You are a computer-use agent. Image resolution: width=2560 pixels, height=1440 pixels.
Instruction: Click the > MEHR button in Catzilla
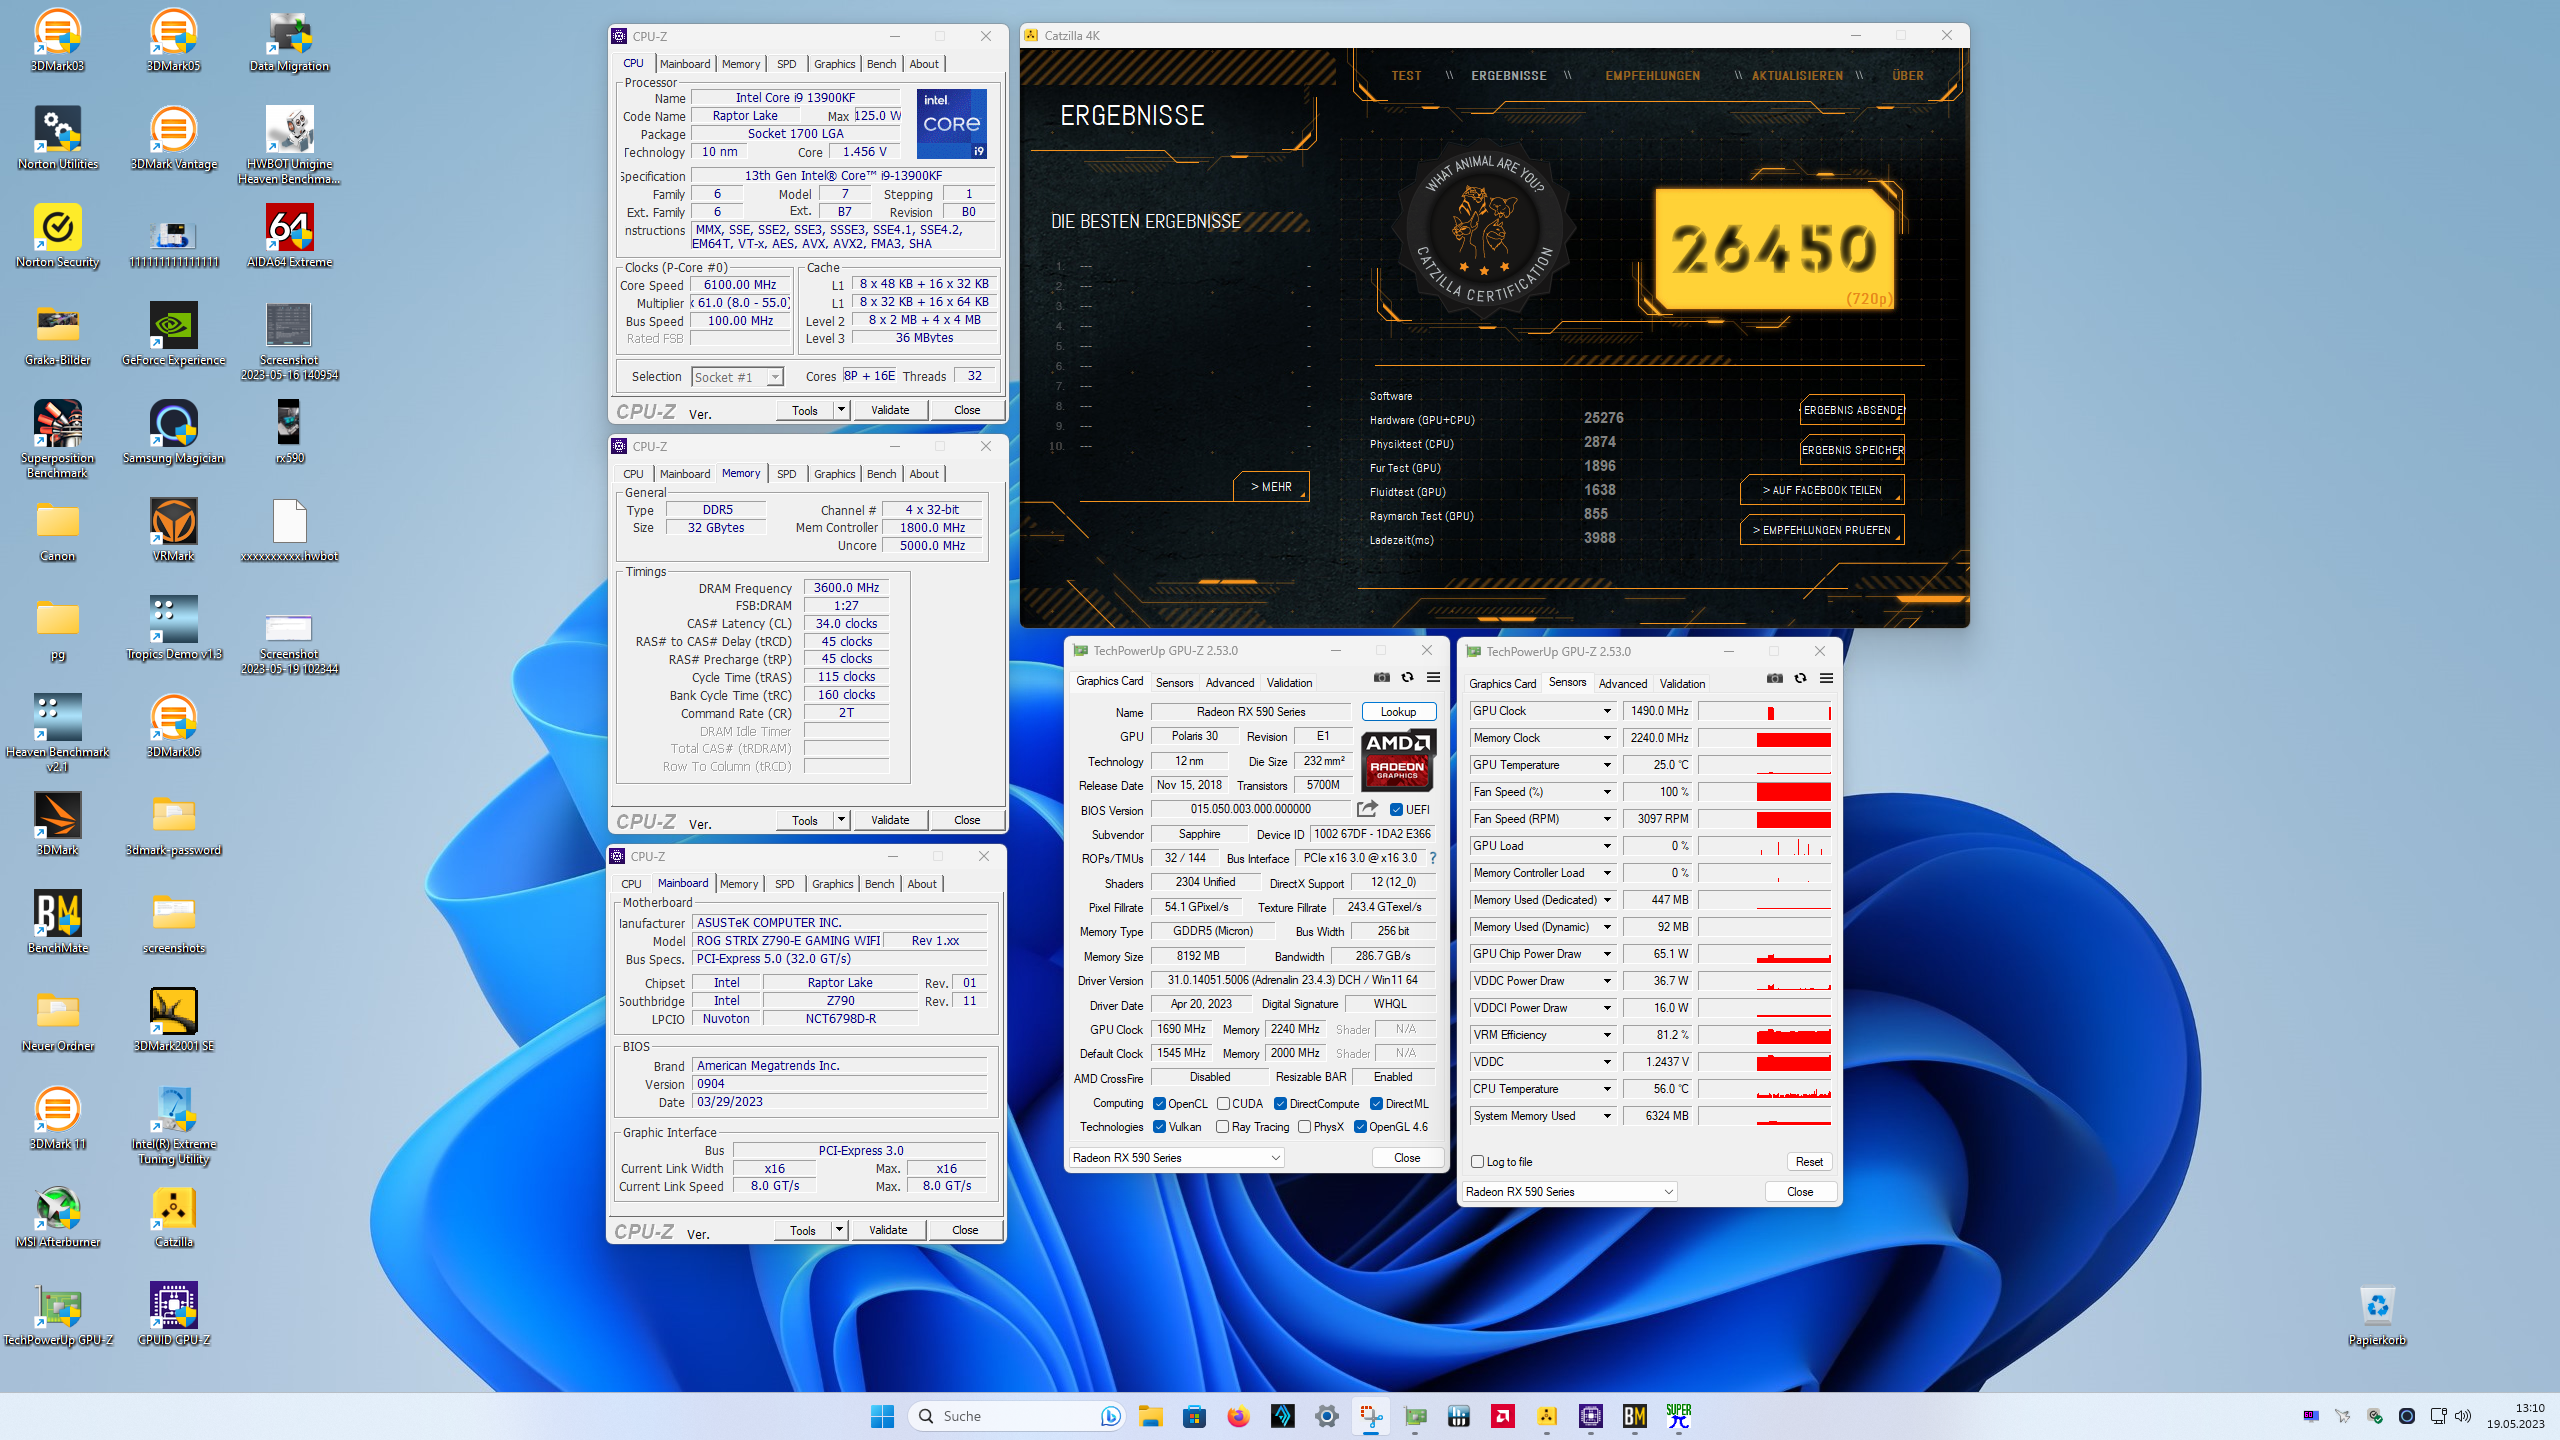(x=1271, y=487)
